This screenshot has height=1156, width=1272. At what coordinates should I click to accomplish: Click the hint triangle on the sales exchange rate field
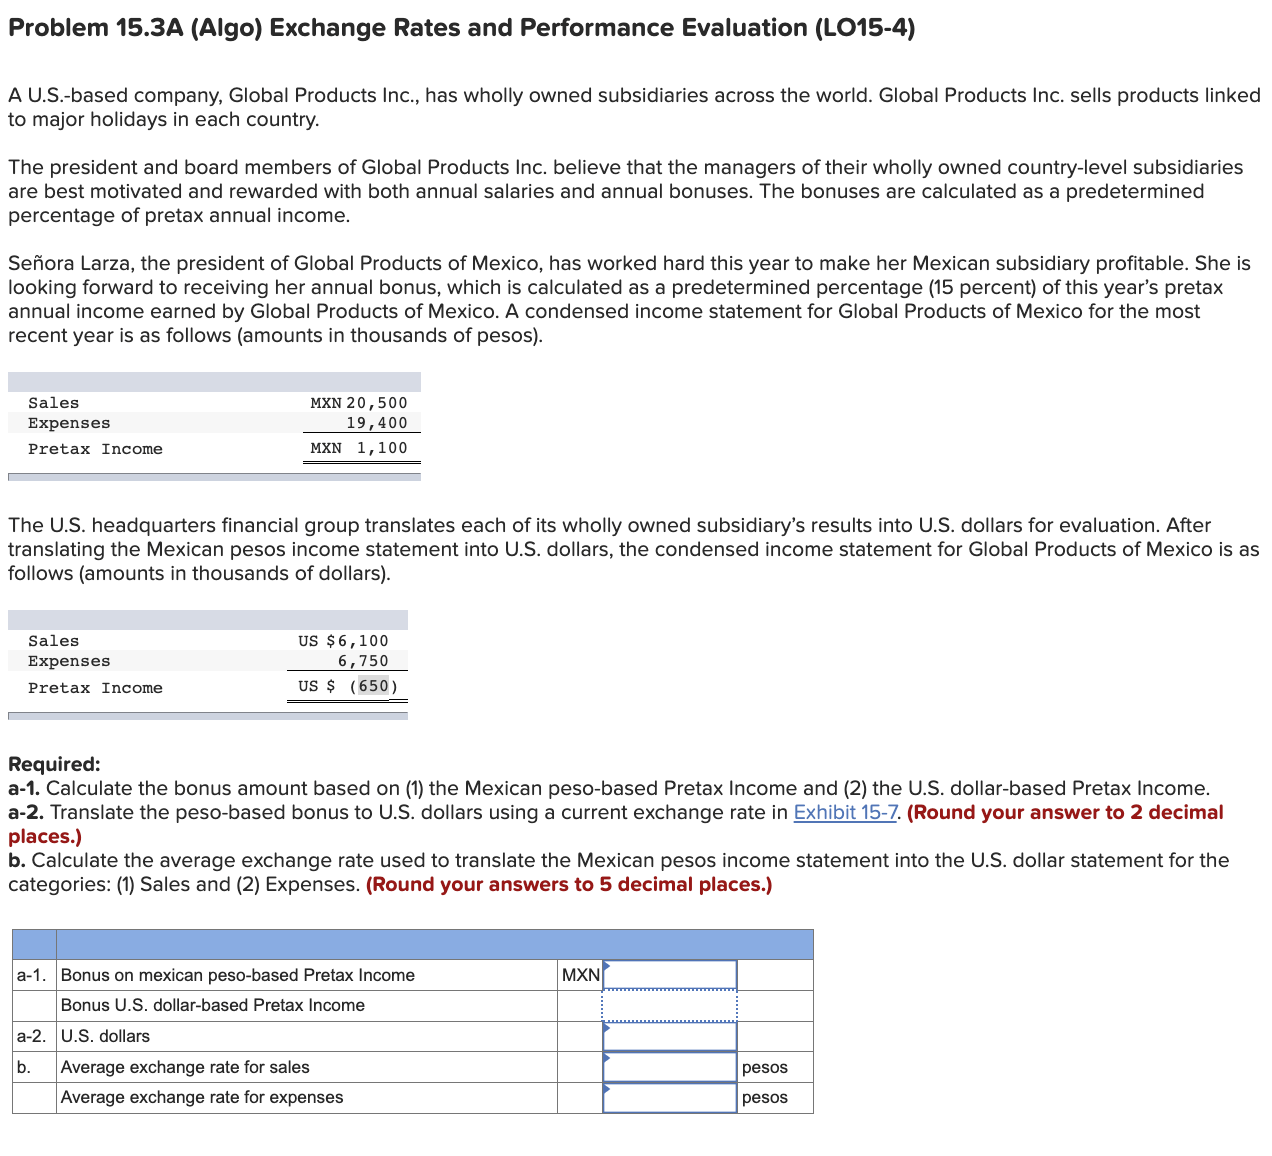(x=606, y=1059)
